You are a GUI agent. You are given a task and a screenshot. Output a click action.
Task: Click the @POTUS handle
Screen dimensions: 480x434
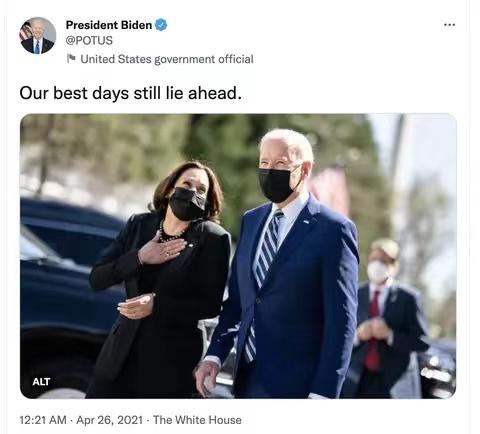tap(89, 40)
